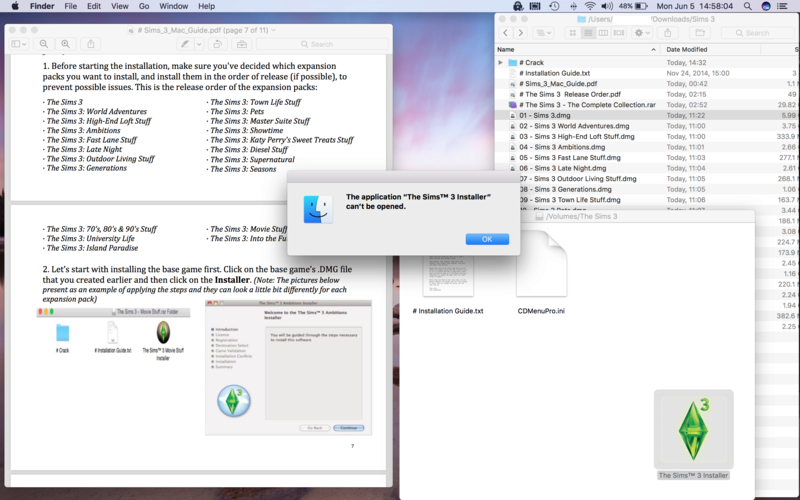
Task: Select 01 - Sims 3.dmg row
Action: [x=647, y=115]
